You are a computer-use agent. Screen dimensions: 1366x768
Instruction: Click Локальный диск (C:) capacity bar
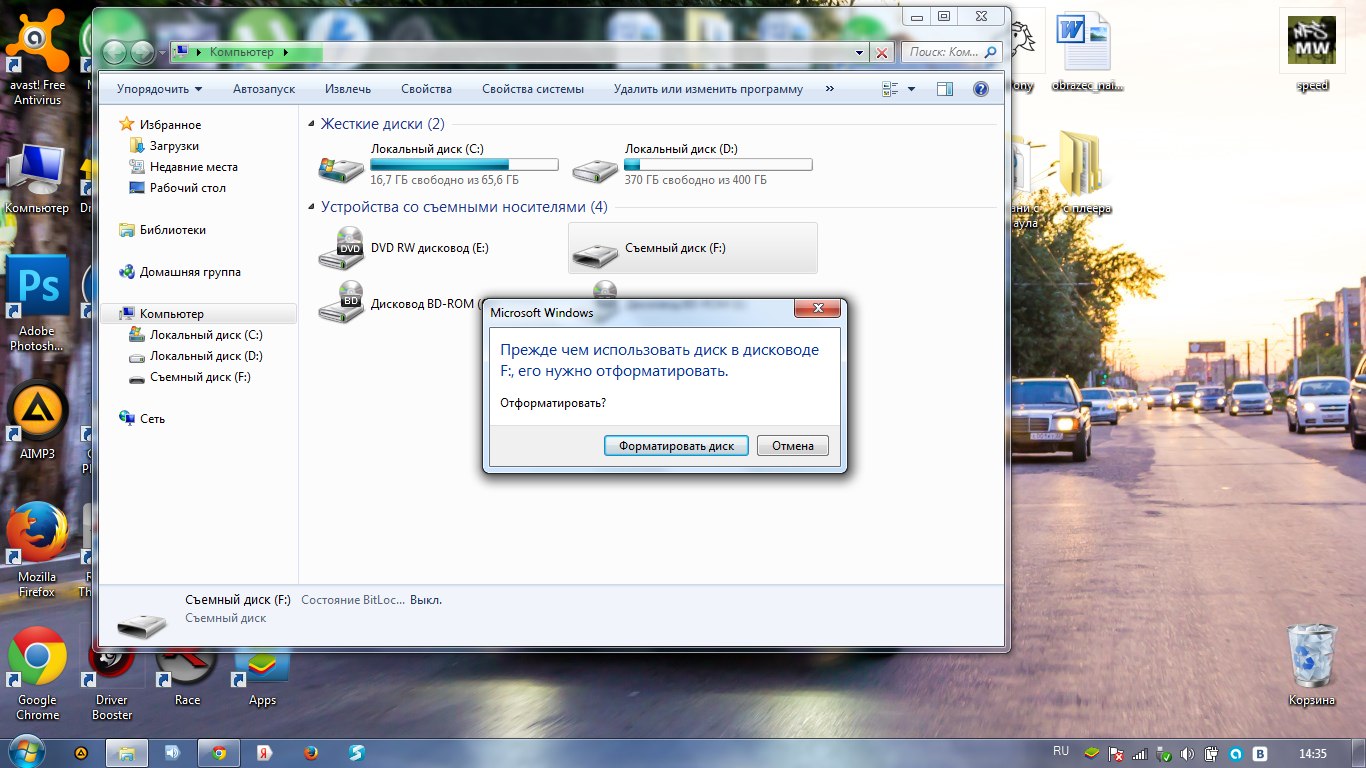[464, 165]
